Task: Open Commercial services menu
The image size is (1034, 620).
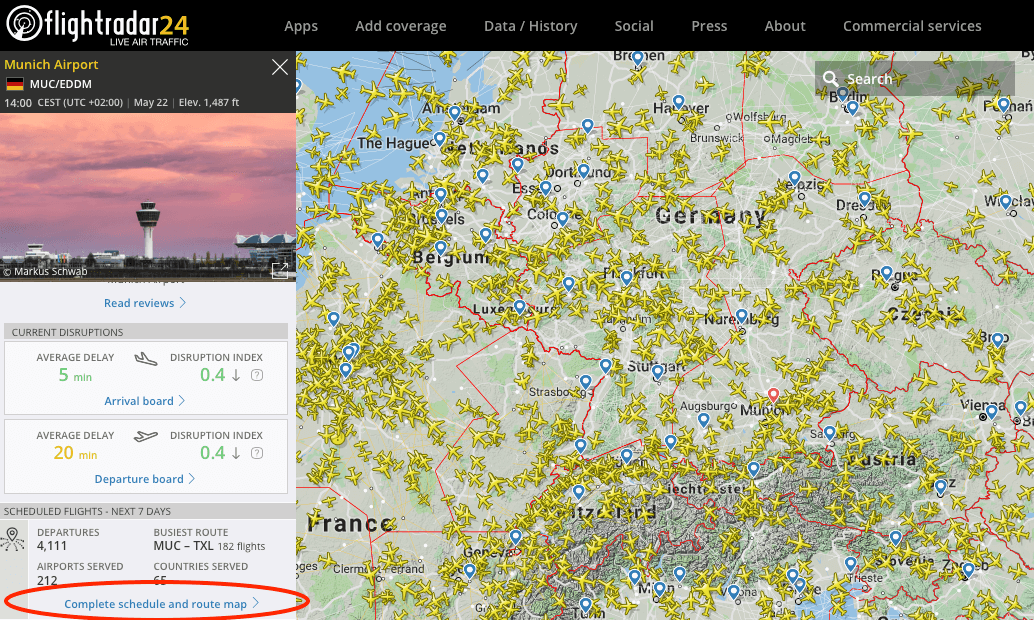Action: [x=912, y=26]
